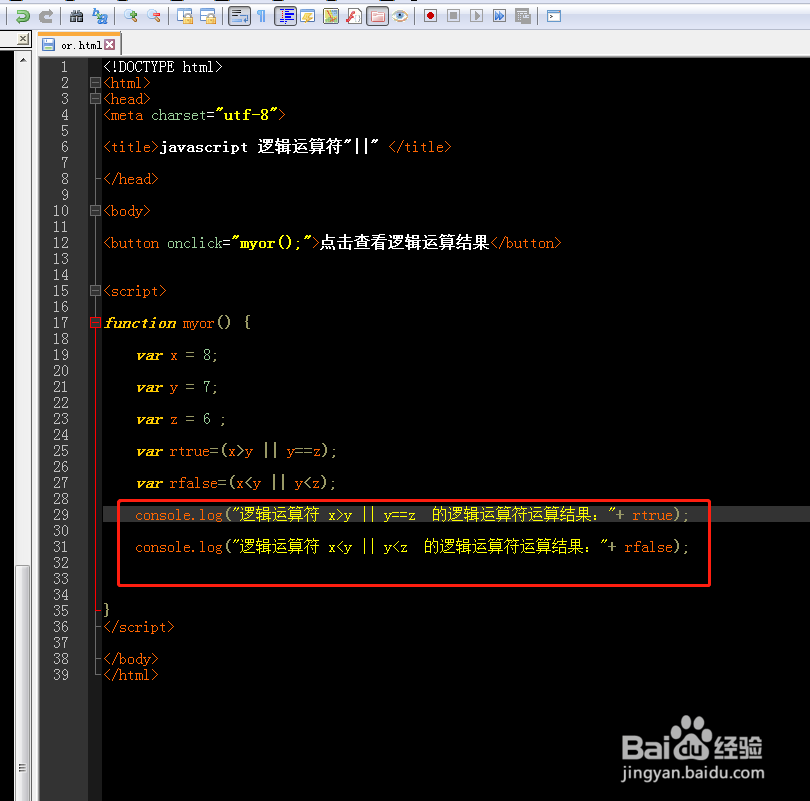Collapse the <html> fold on line 2
The width and height of the screenshot is (810, 801).
point(95,83)
